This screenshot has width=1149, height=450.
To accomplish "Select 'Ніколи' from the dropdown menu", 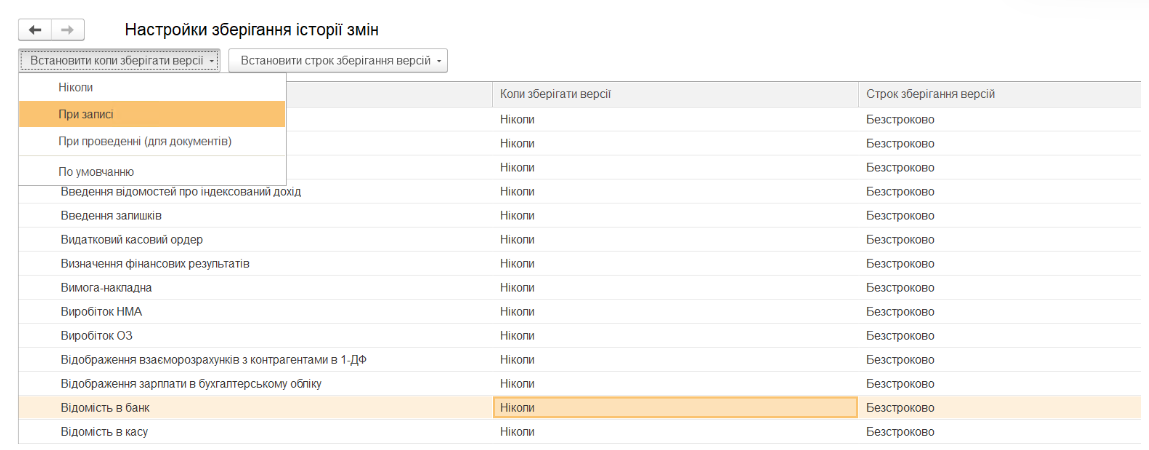I will click(x=76, y=88).
